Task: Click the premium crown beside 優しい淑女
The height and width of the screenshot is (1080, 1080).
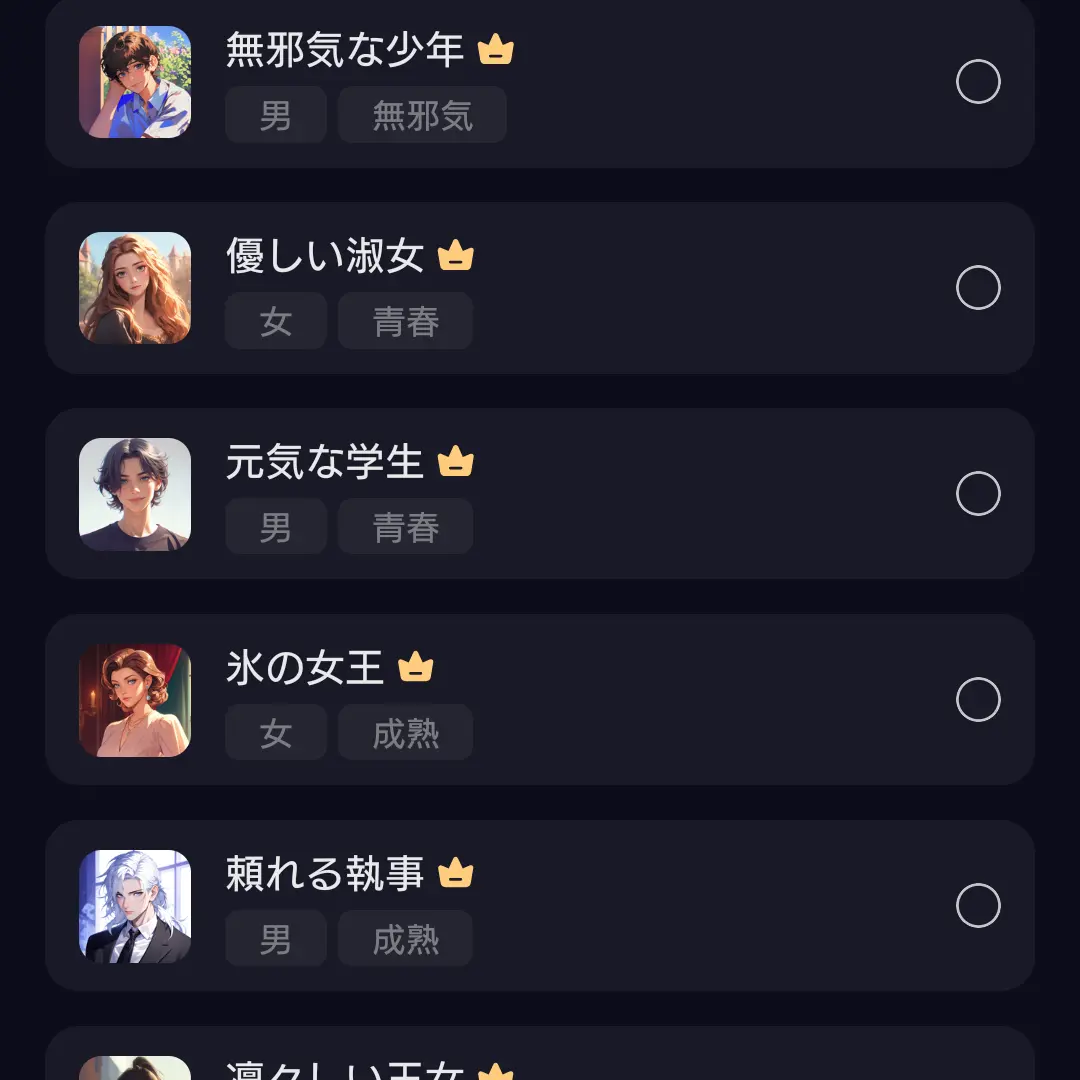Action: pyautogui.click(x=457, y=256)
